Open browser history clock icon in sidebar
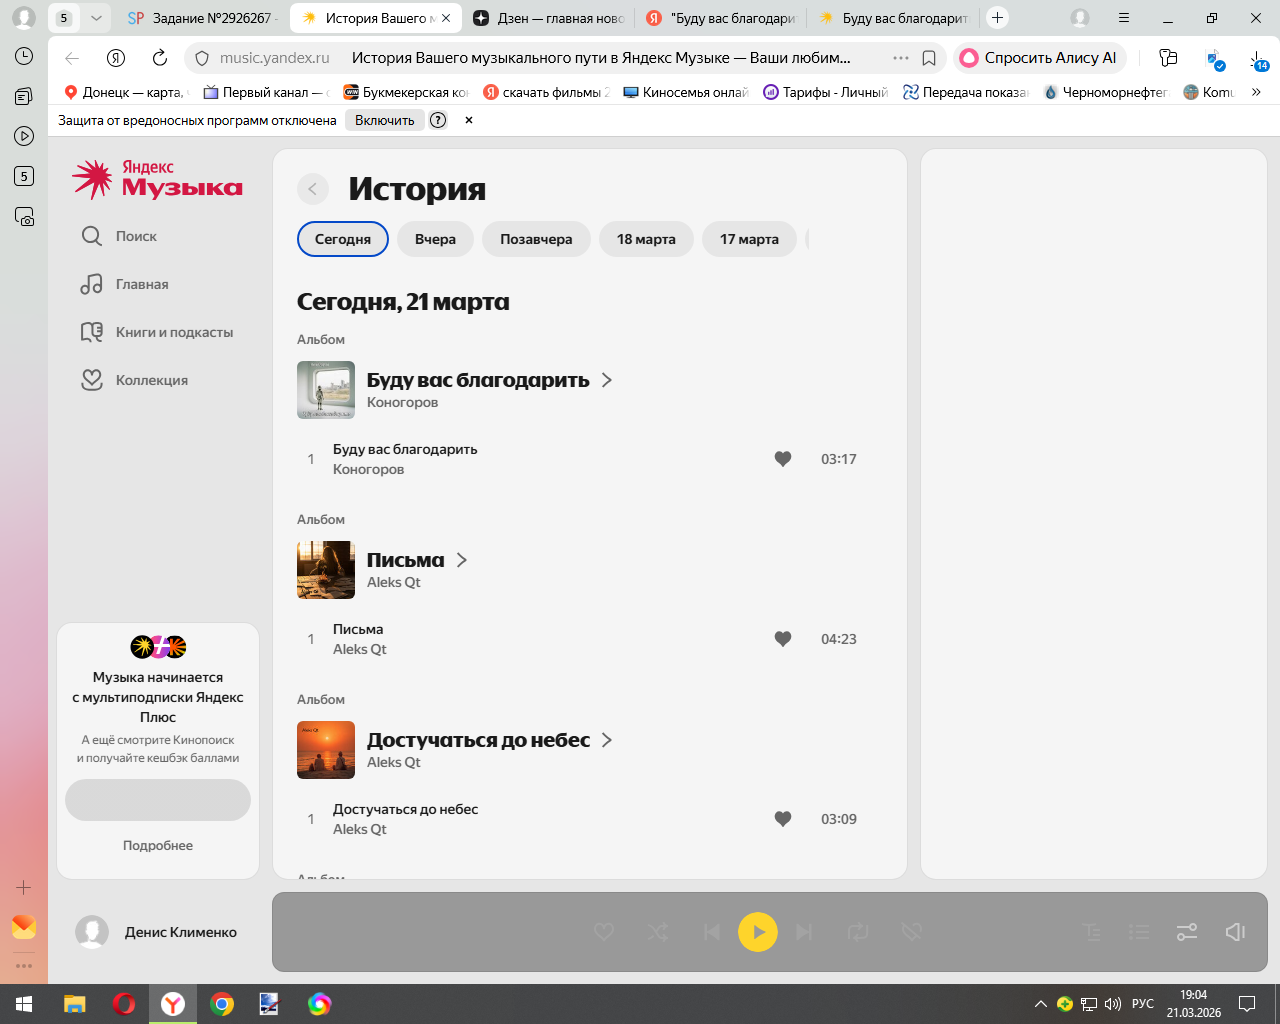The width and height of the screenshot is (1280, 1024). point(24,56)
